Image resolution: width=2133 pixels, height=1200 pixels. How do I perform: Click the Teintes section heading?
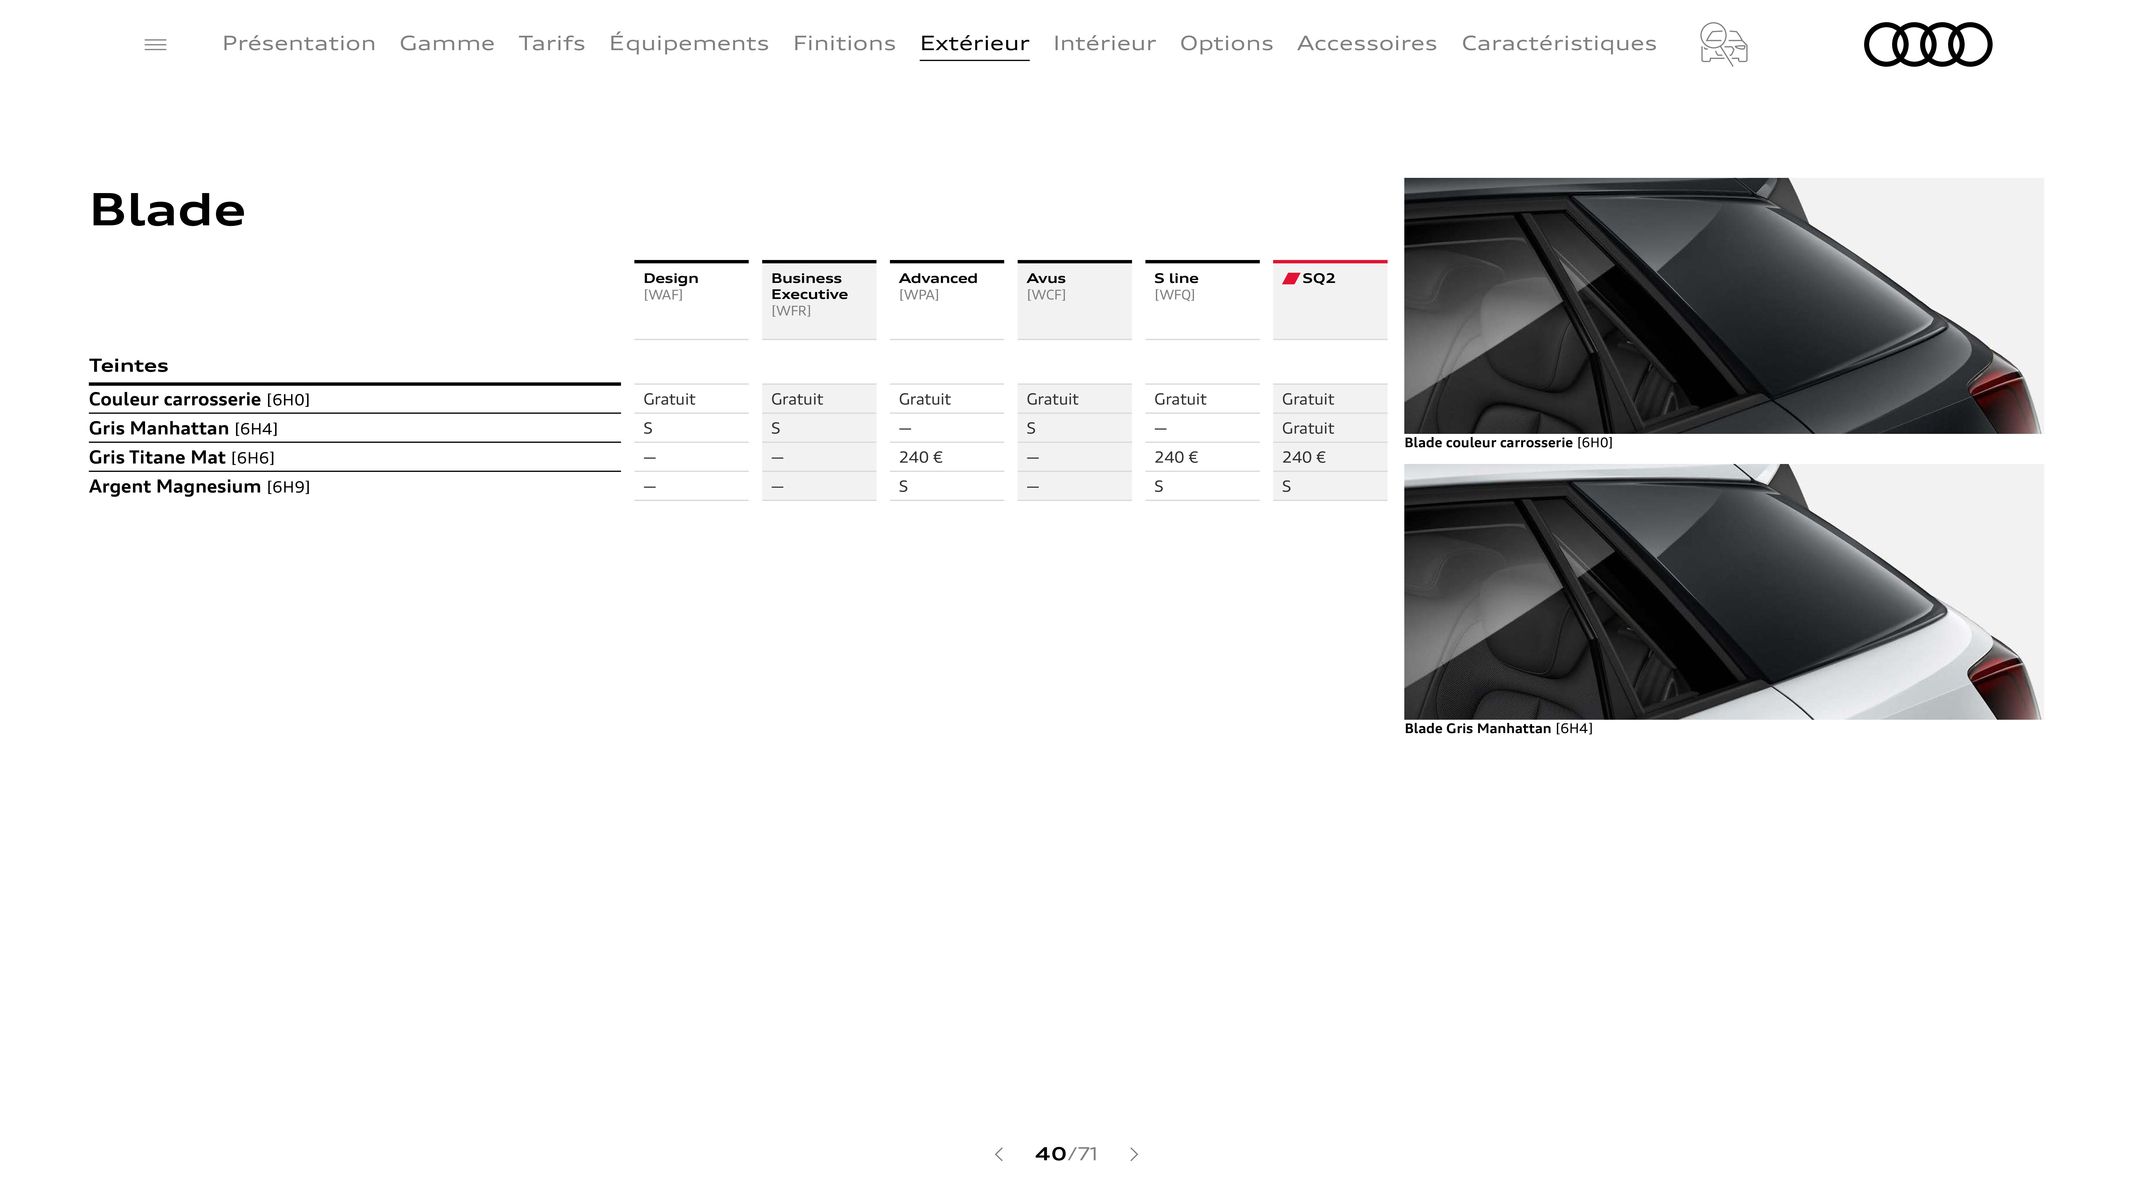point(128,365)
